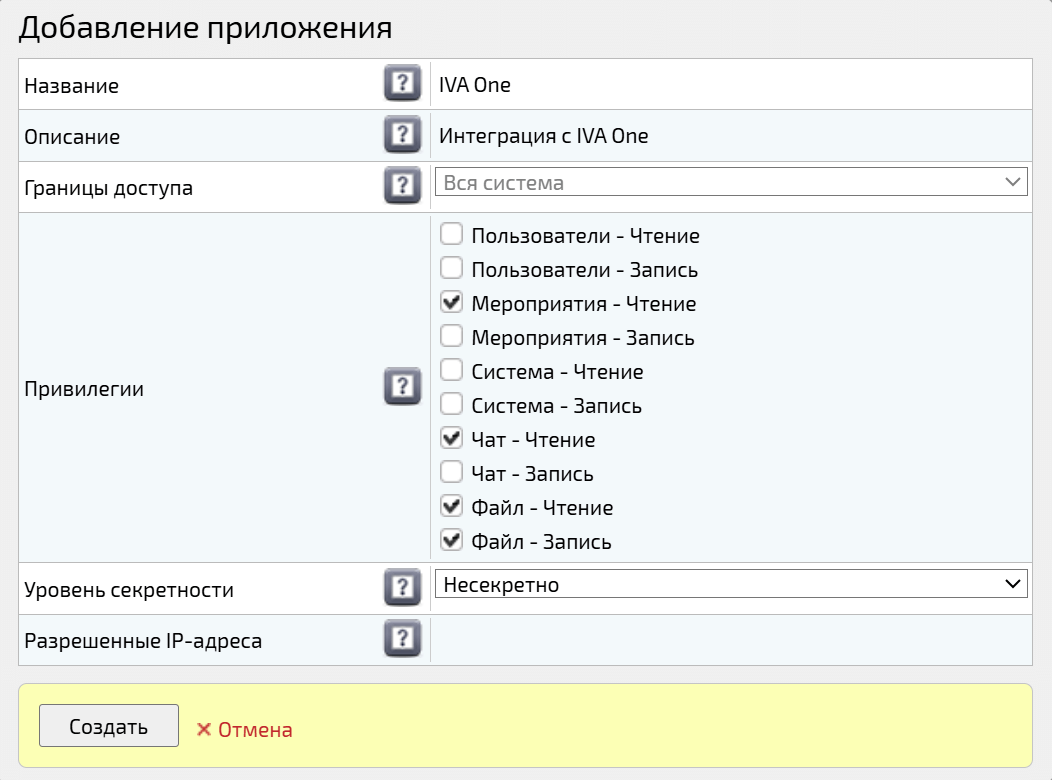
Task: Click the IVA One name field
Action: [x=730, y=84]
